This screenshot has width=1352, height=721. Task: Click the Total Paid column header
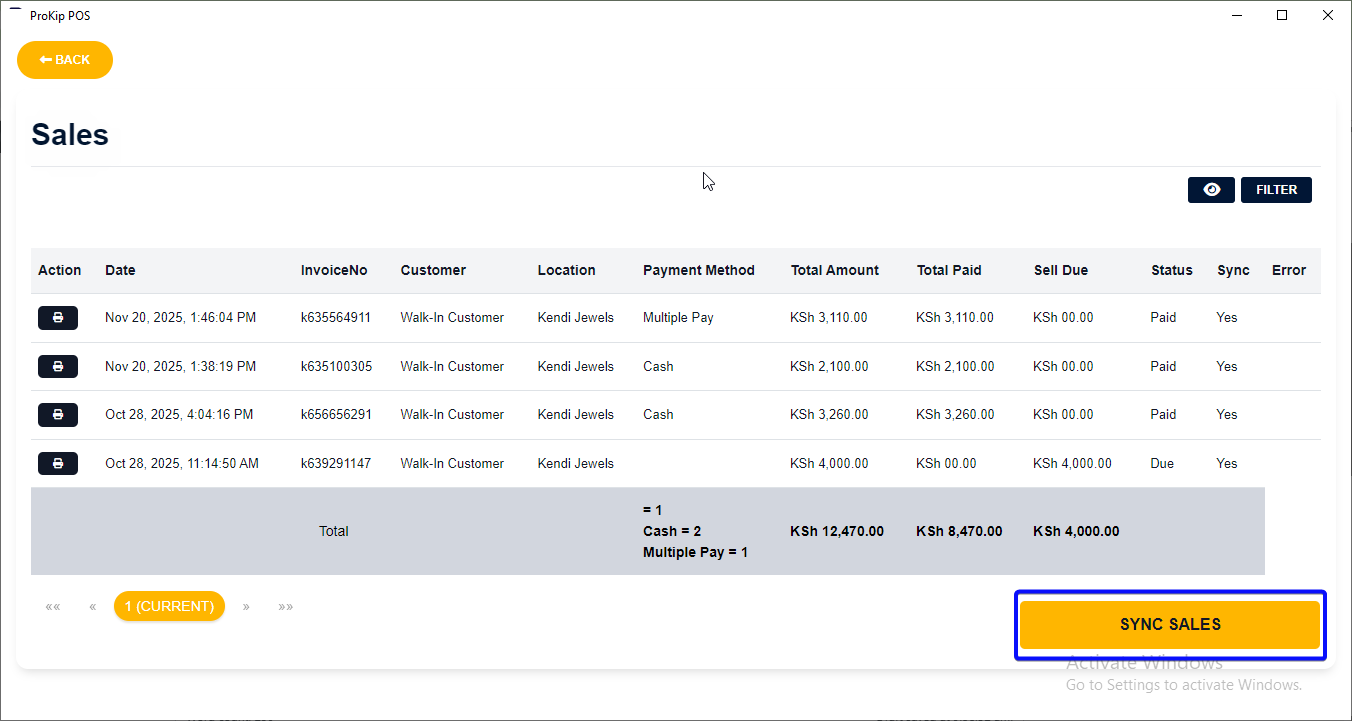pos(949,270)
